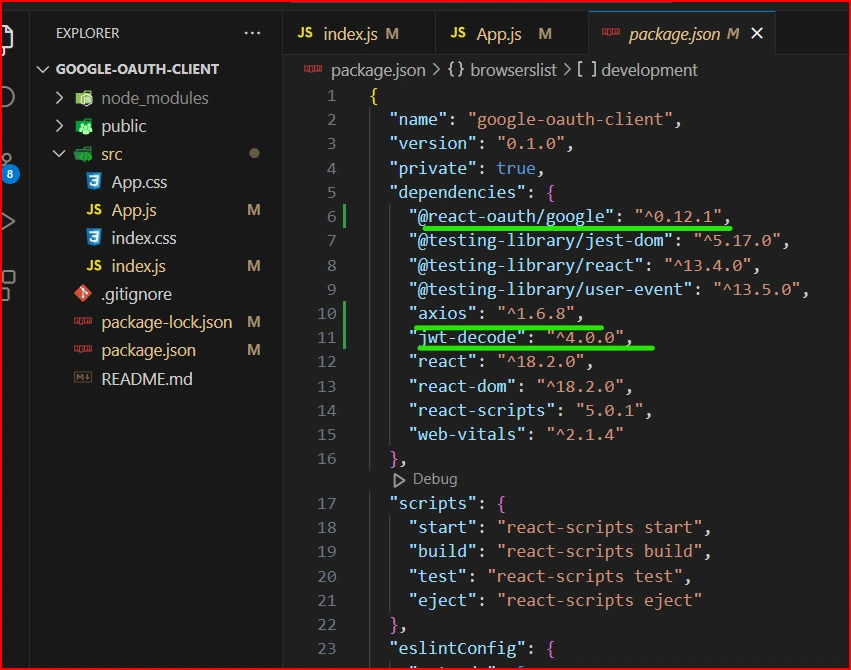The width and height of the screenshot is (851, 670).
Task: Click the npm icon beside package.json in tree
Action: [82, 349]
